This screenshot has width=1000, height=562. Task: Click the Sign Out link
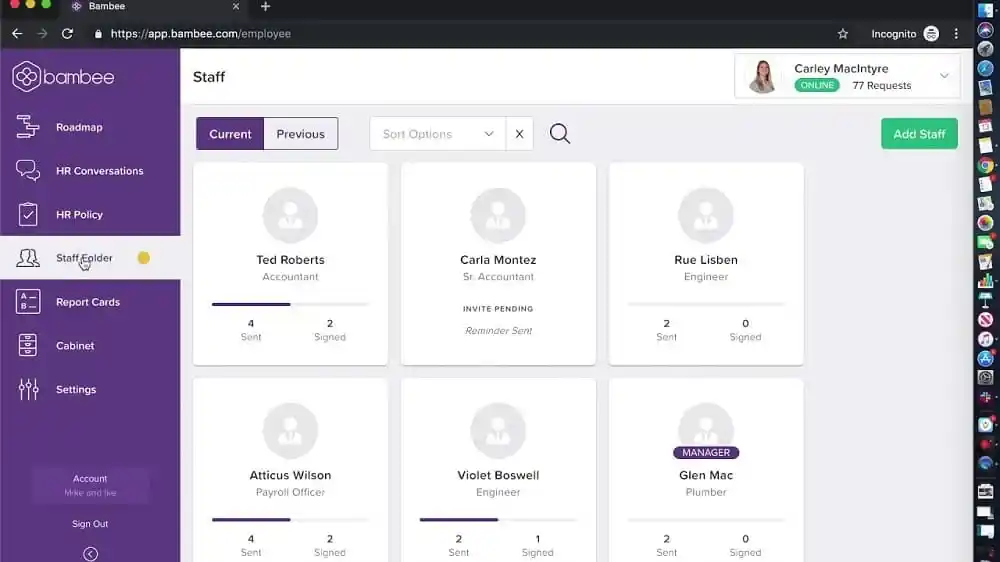[x=90, y=524]
